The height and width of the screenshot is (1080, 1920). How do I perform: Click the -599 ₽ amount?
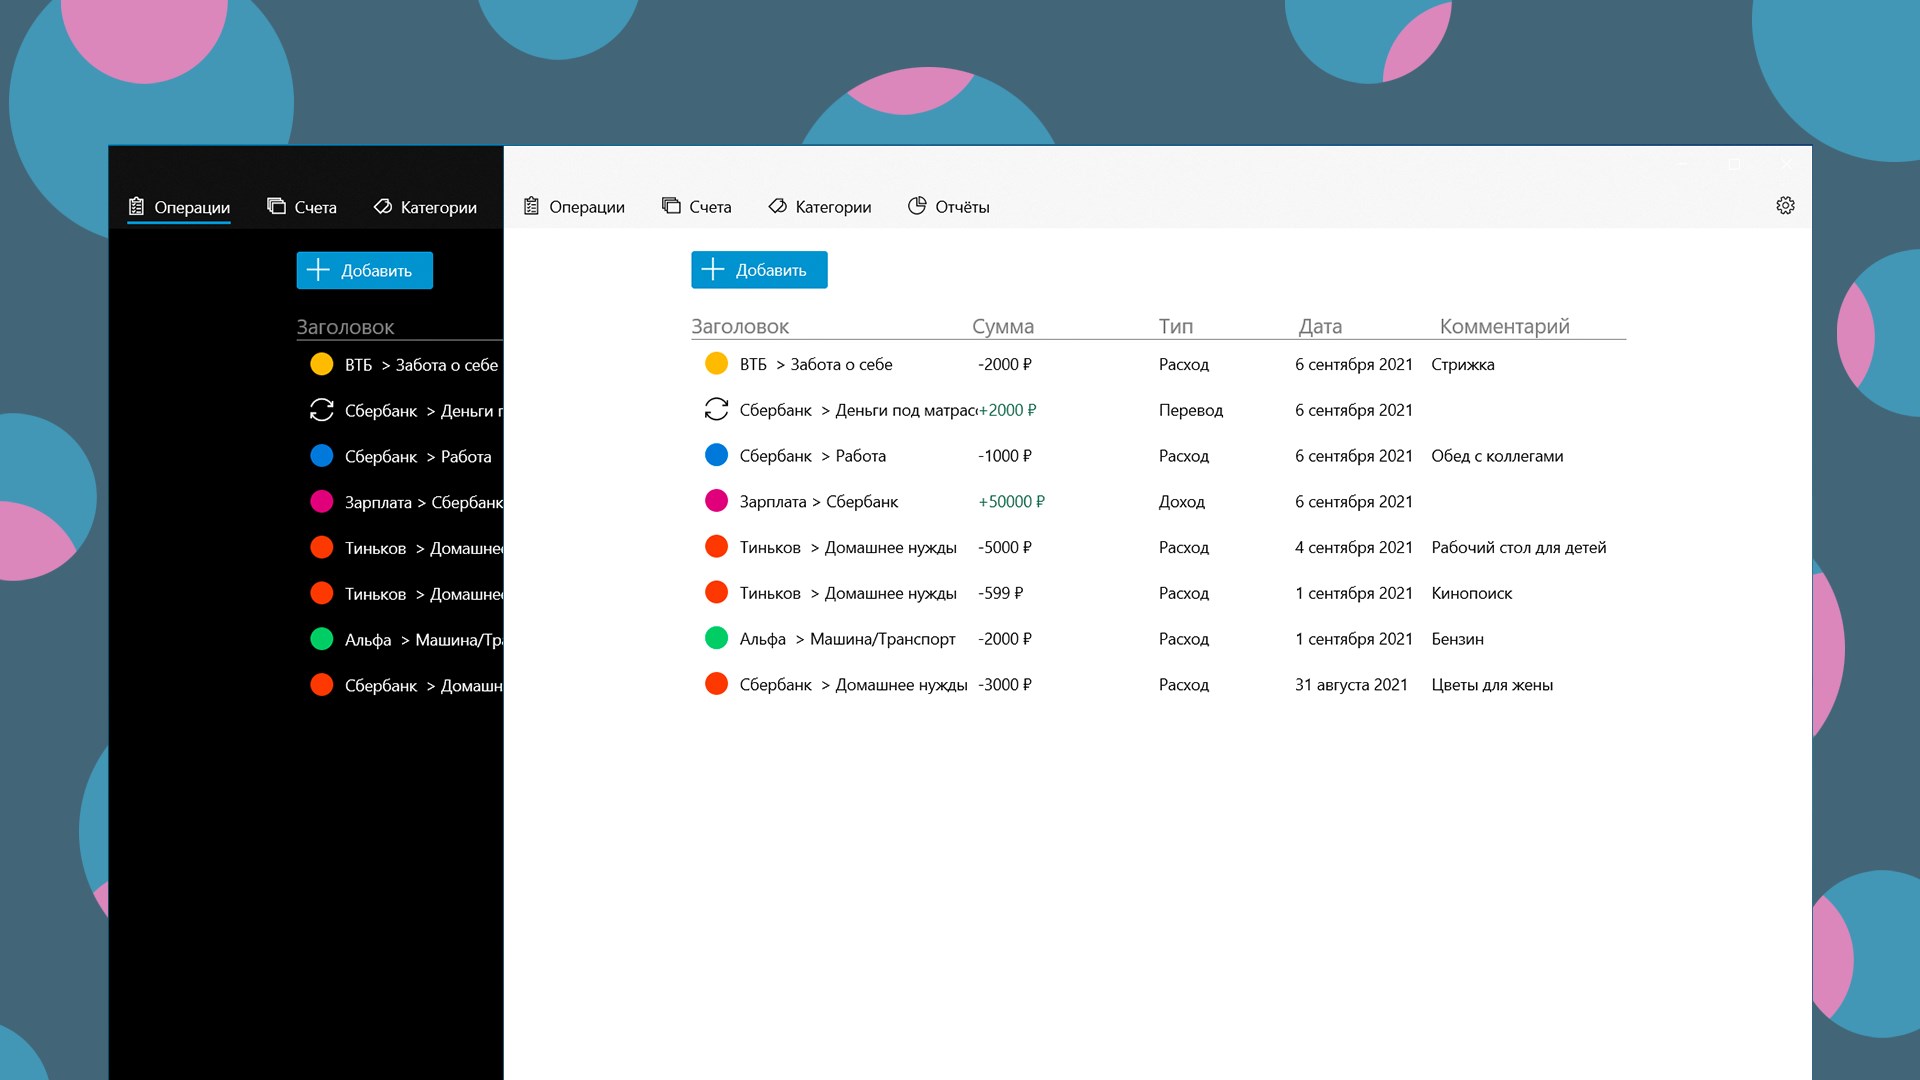1001,593
